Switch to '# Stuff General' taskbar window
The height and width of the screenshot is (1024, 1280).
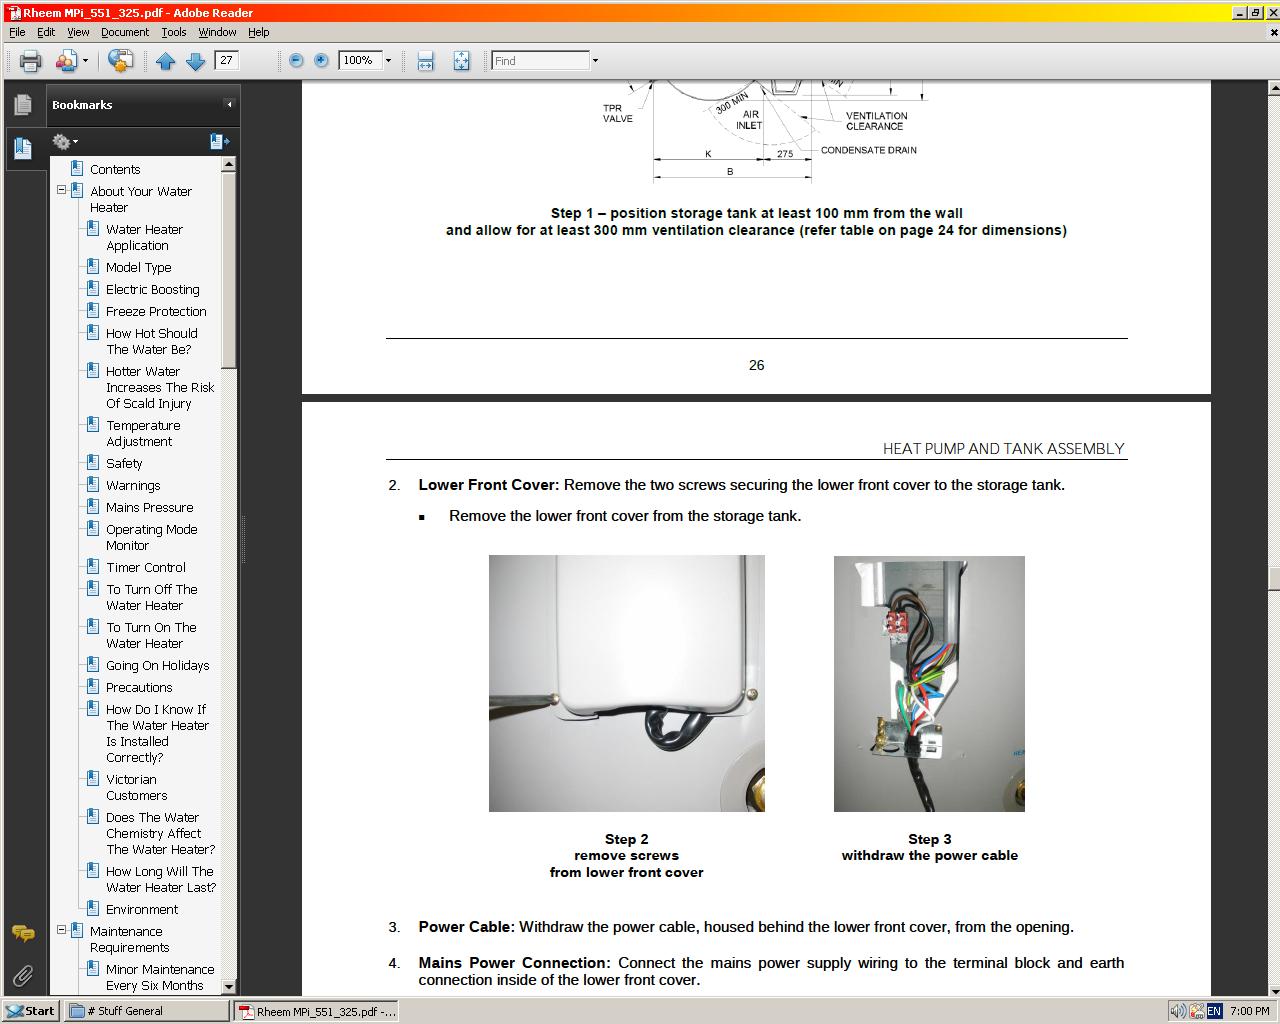pyautogui.click(x=147, y=1011)
